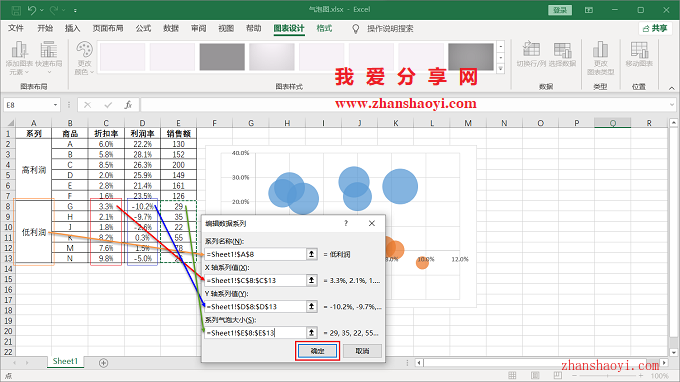Open the 更改颜色 palette dropdown

pyautogui.click(x=84, y=57)
